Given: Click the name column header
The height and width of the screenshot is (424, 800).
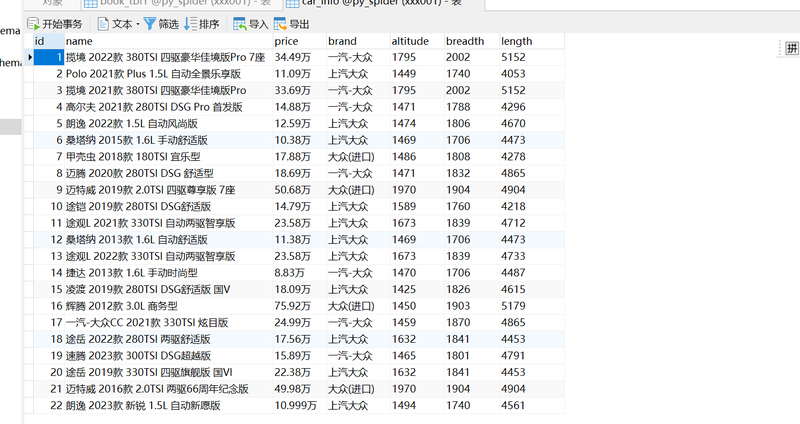Looking at the screenshot, I should pyautogui.click(x=168, y=41).
